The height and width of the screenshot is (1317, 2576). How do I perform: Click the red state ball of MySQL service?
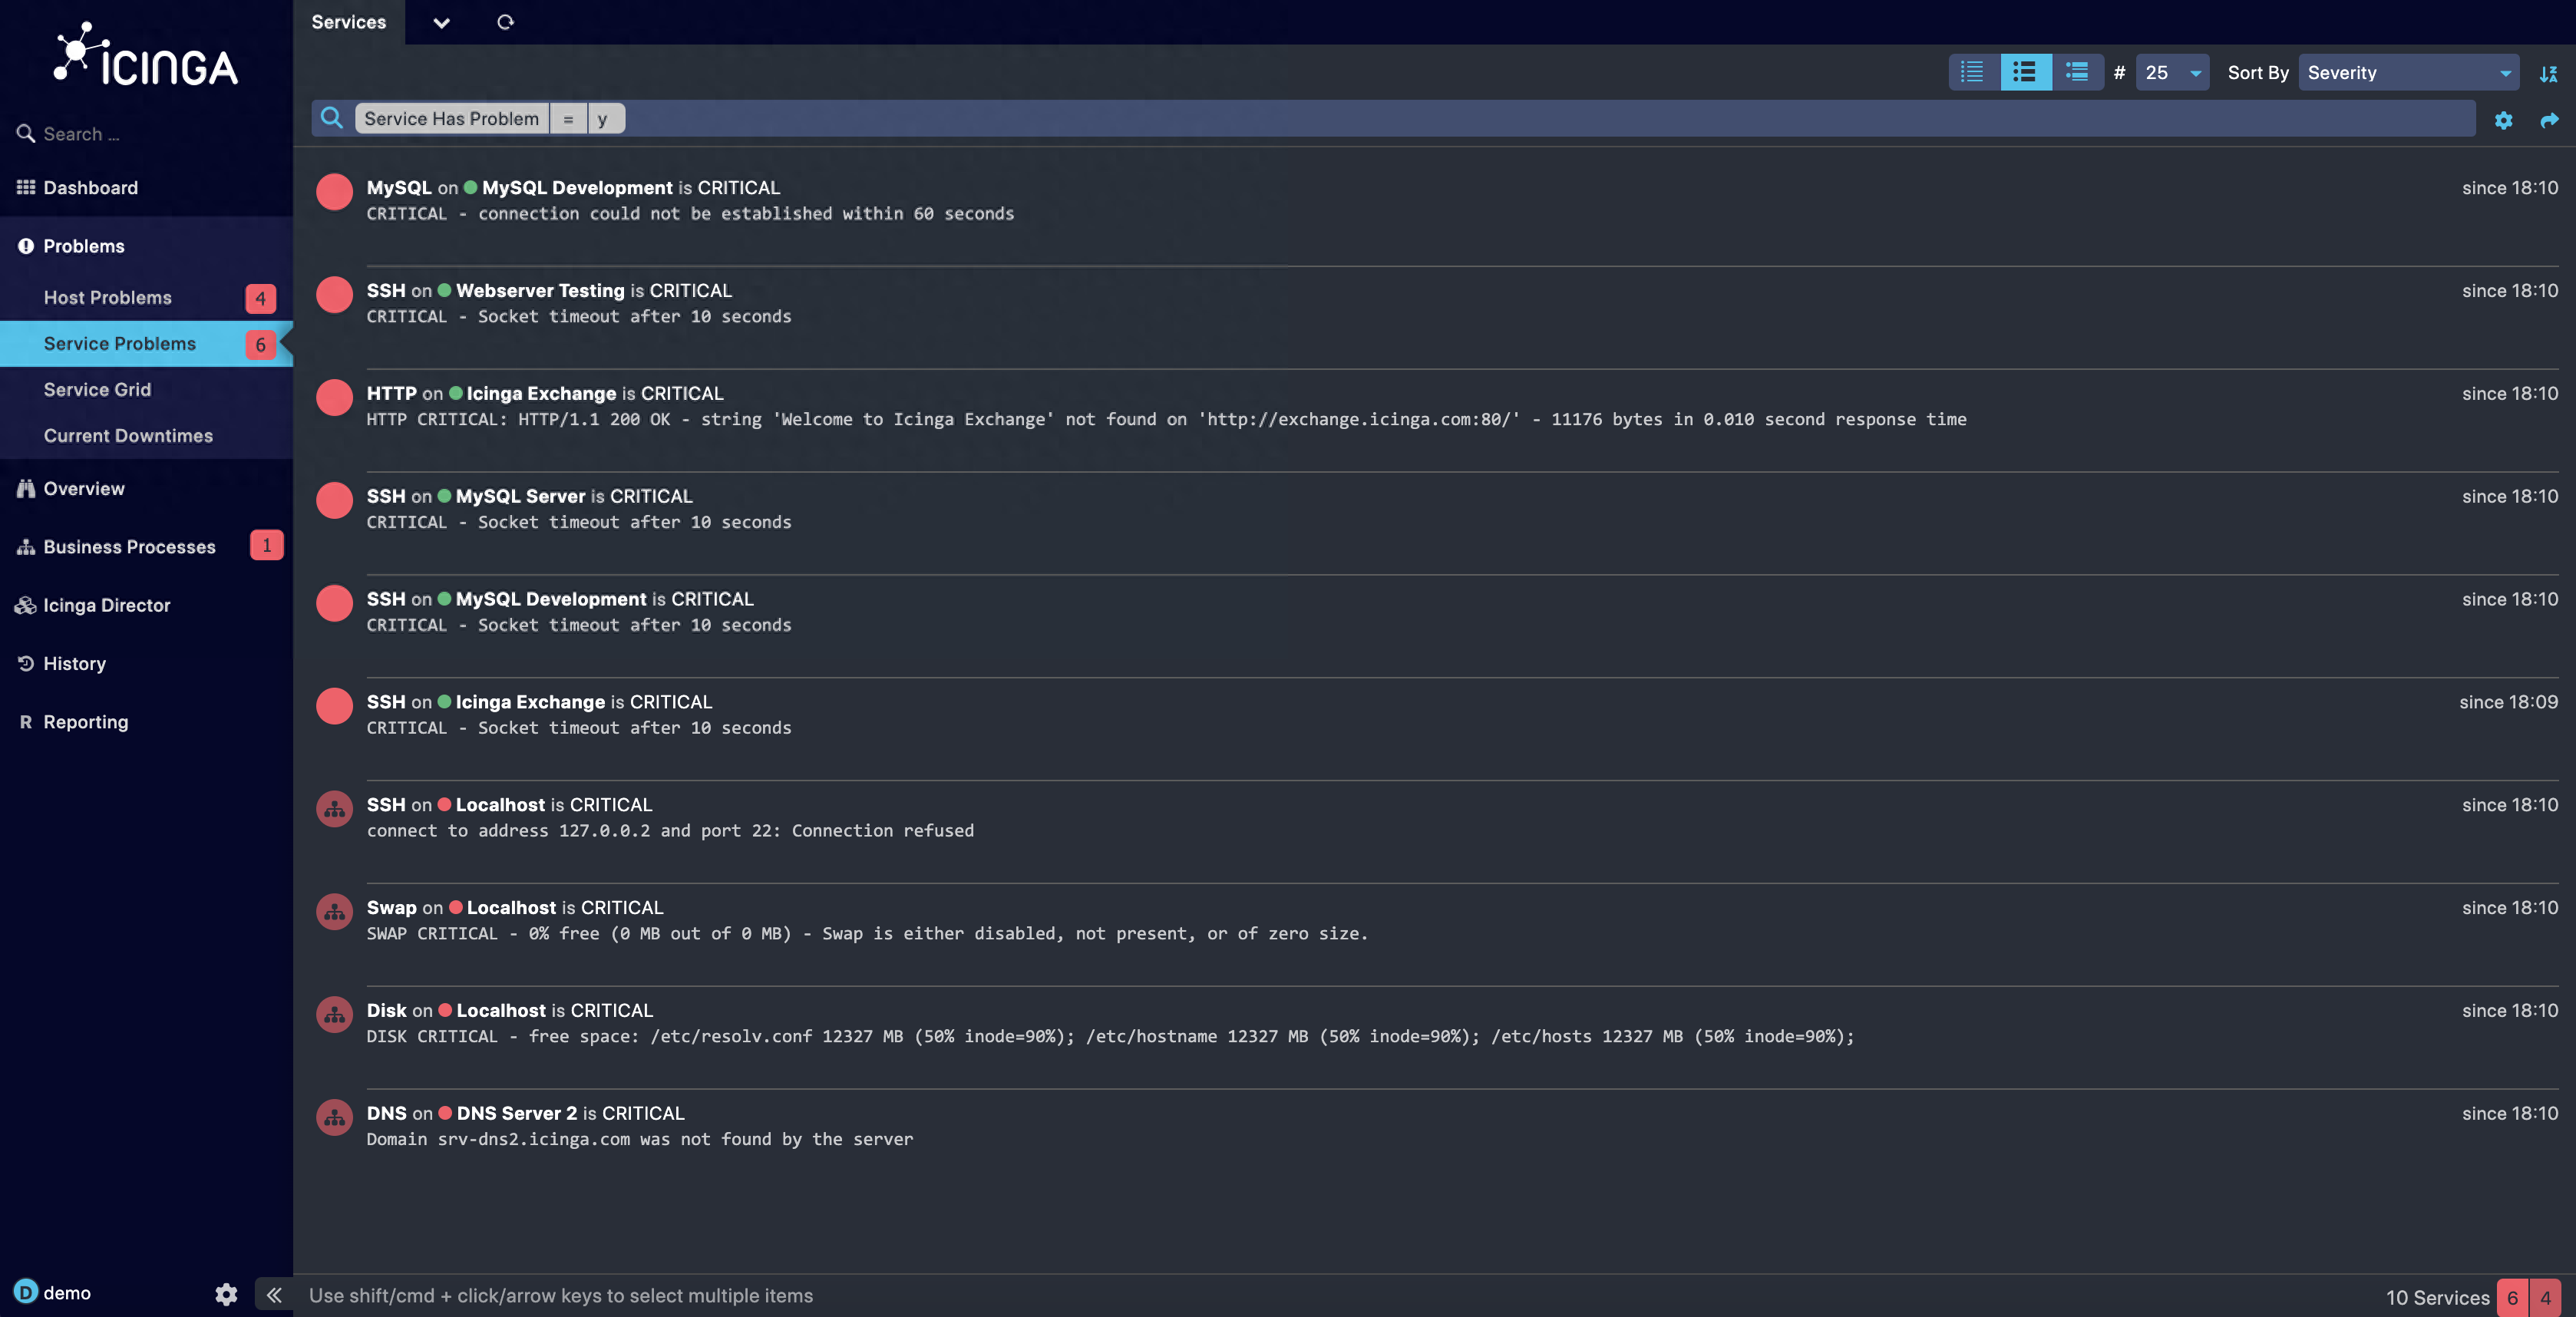point(334,192)
